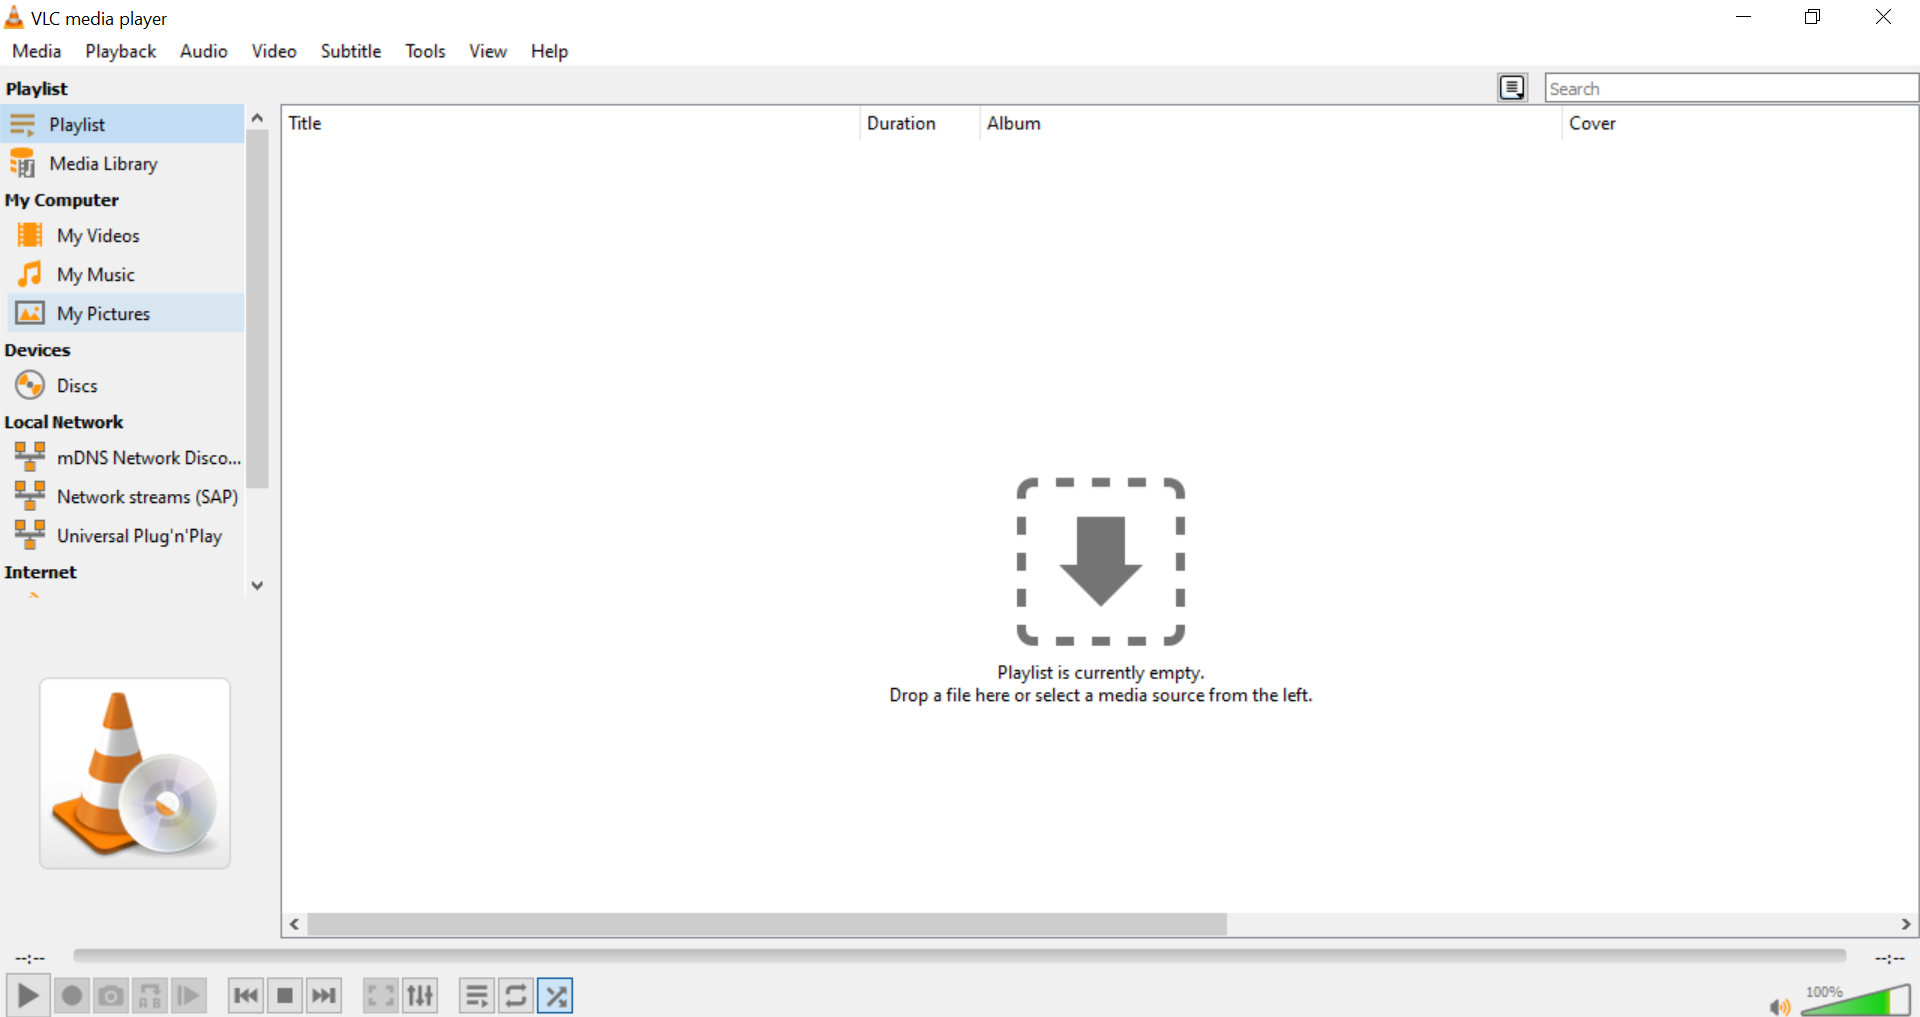Take a snapshot with camera icon
Screen dimensions: 1920x1017
(x=111, y=996)
